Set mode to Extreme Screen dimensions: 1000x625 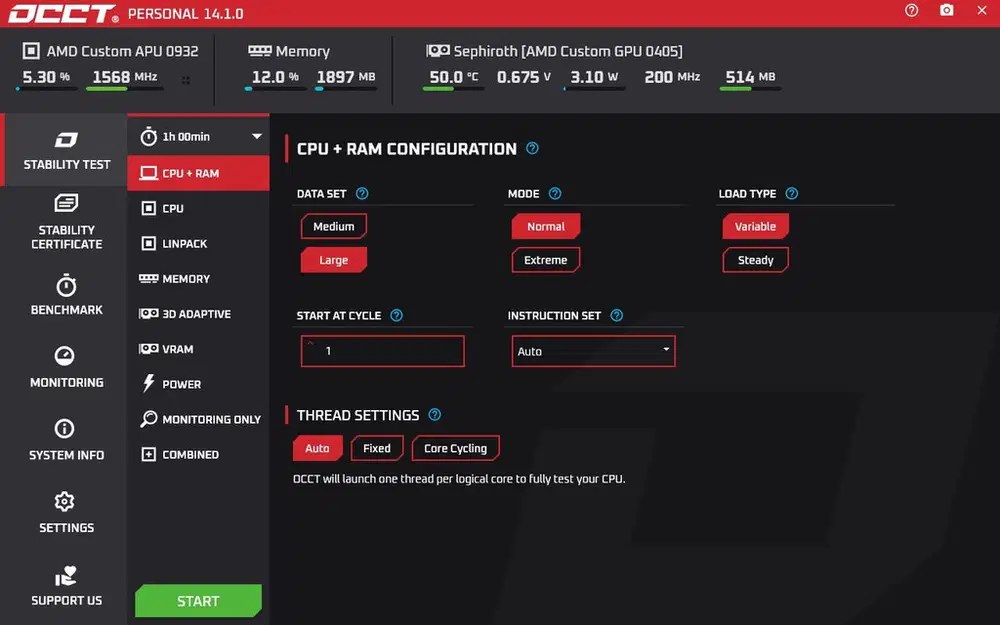pos(546,260)
